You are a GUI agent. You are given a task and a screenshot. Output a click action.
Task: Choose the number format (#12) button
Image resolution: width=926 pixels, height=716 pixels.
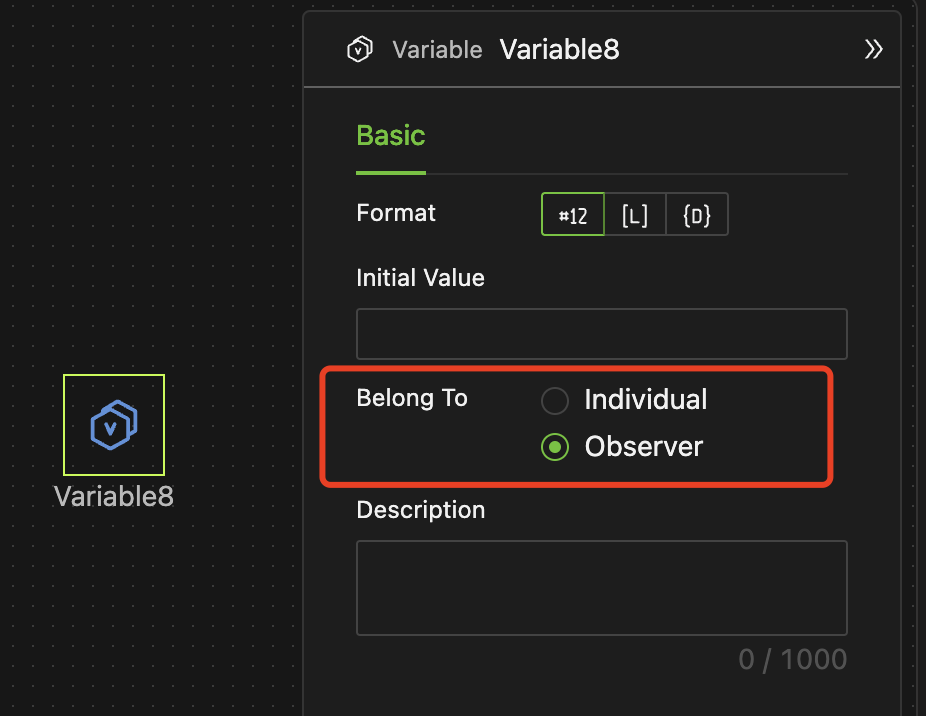coord(573,215)
